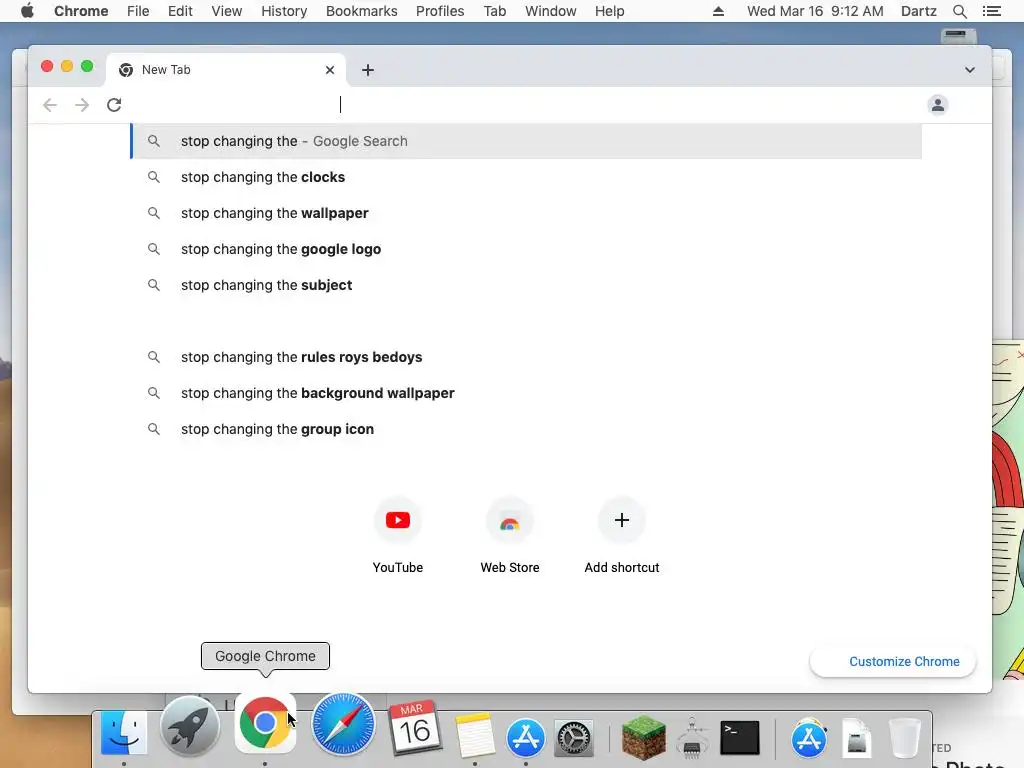Select the New Tab tab
The width and height of the screenshot is (1024, 768).
click(x=225, y=70)
